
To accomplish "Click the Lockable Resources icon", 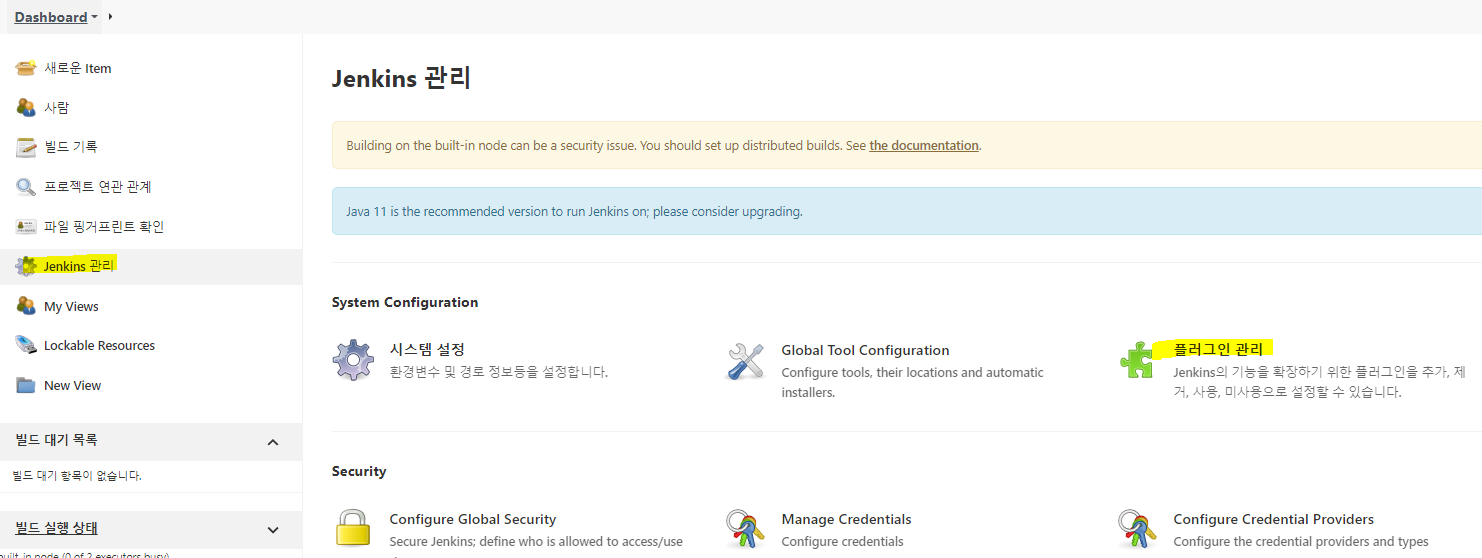I will [26, 345].
